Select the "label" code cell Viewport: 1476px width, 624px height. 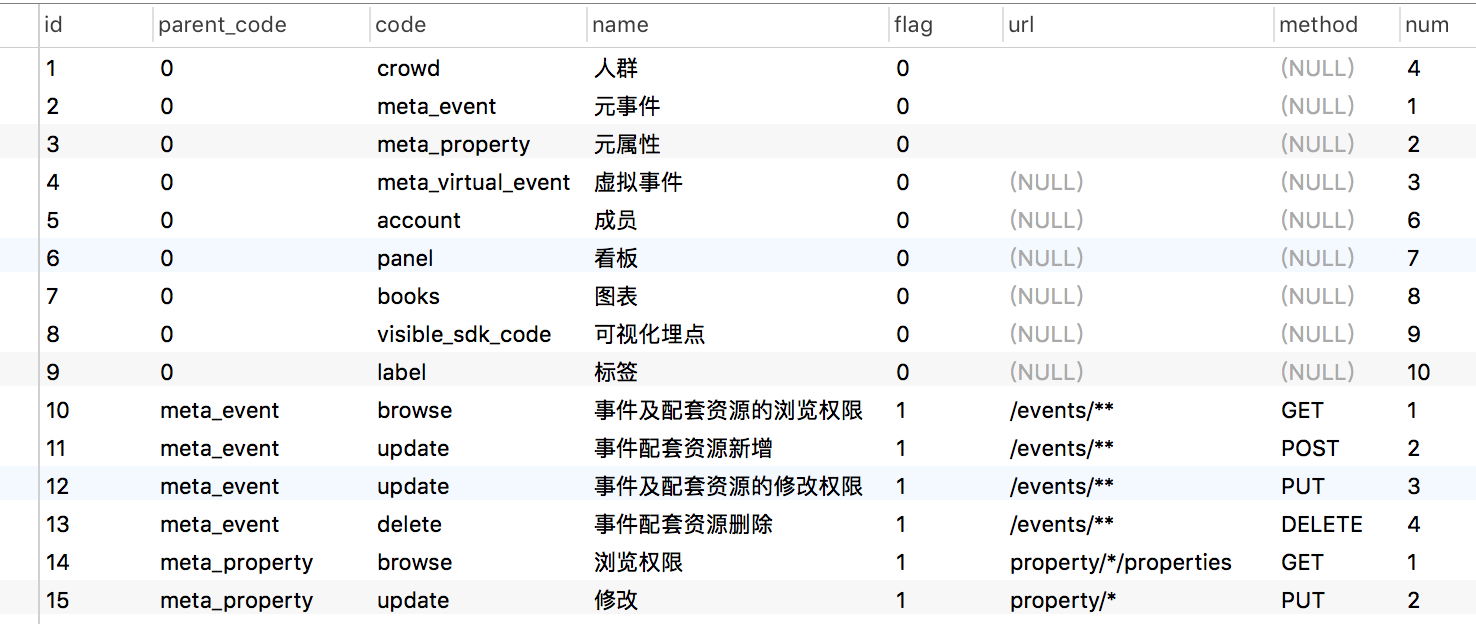[x=401, y=373]
